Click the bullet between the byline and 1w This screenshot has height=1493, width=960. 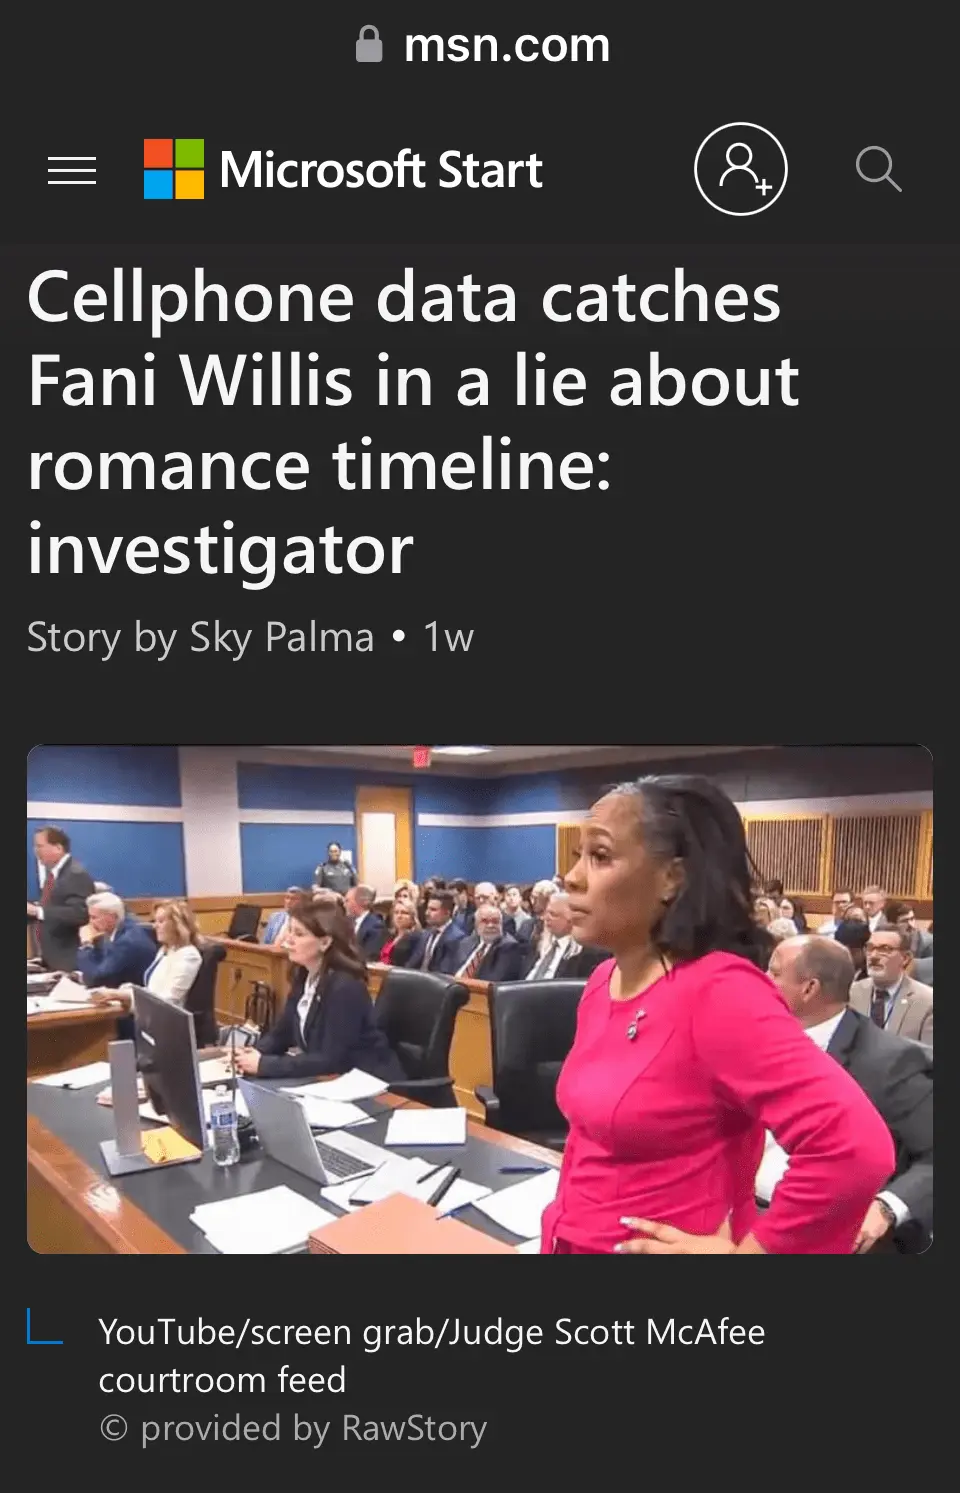[x=399, y=636]
